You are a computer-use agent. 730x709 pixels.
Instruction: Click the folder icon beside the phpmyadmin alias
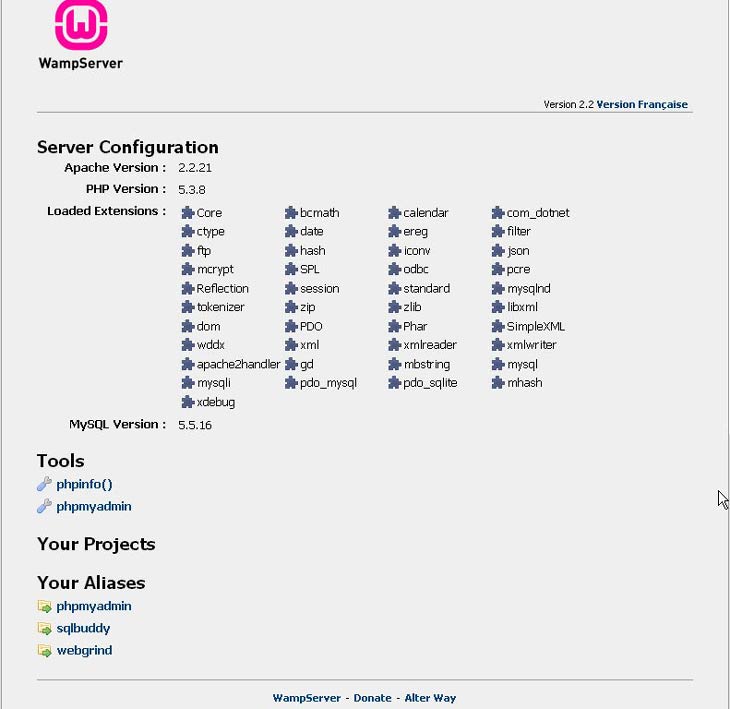(x=44, y=606)
